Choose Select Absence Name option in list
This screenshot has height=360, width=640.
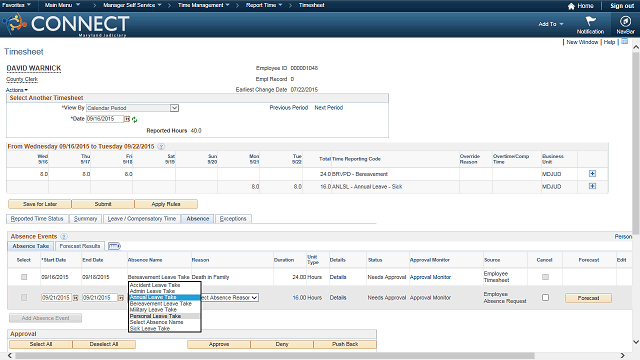(x=164, y=322)
